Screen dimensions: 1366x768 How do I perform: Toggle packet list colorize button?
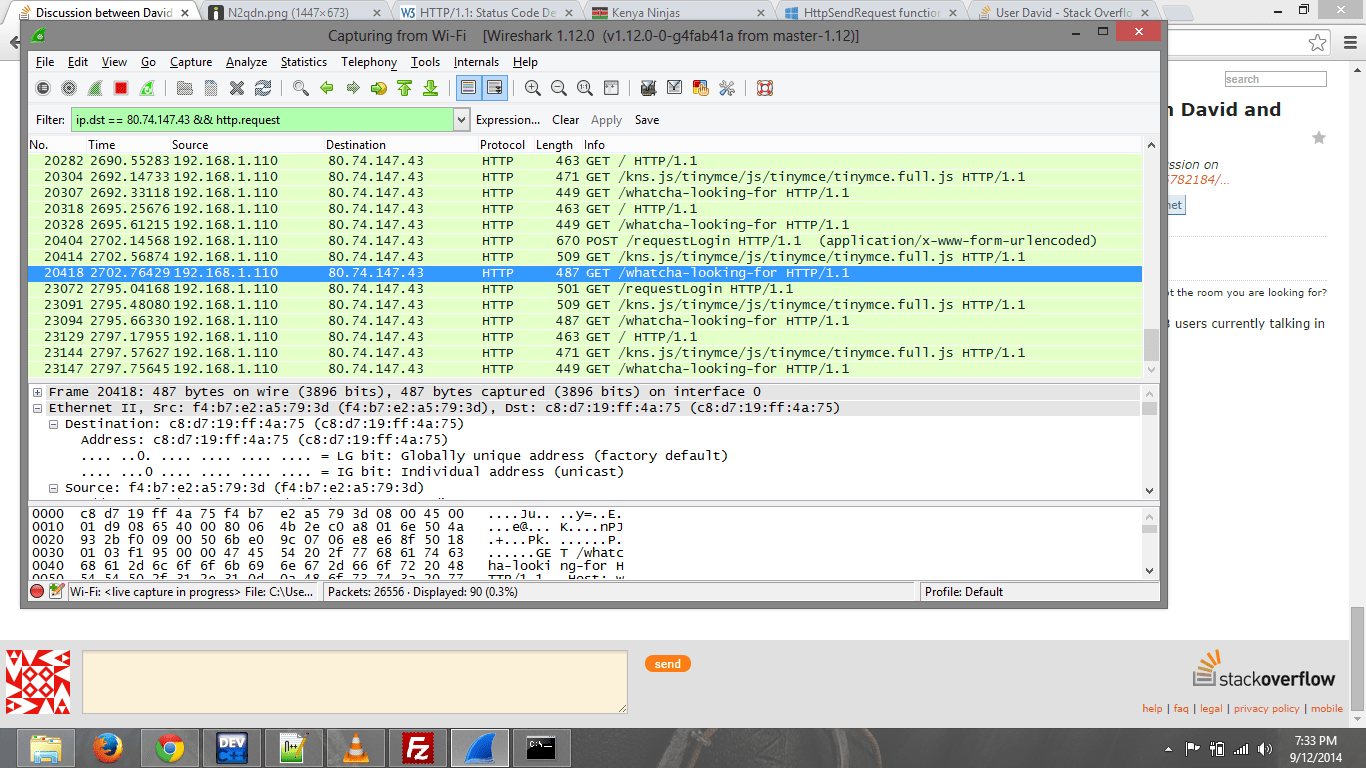pos(469,88)
